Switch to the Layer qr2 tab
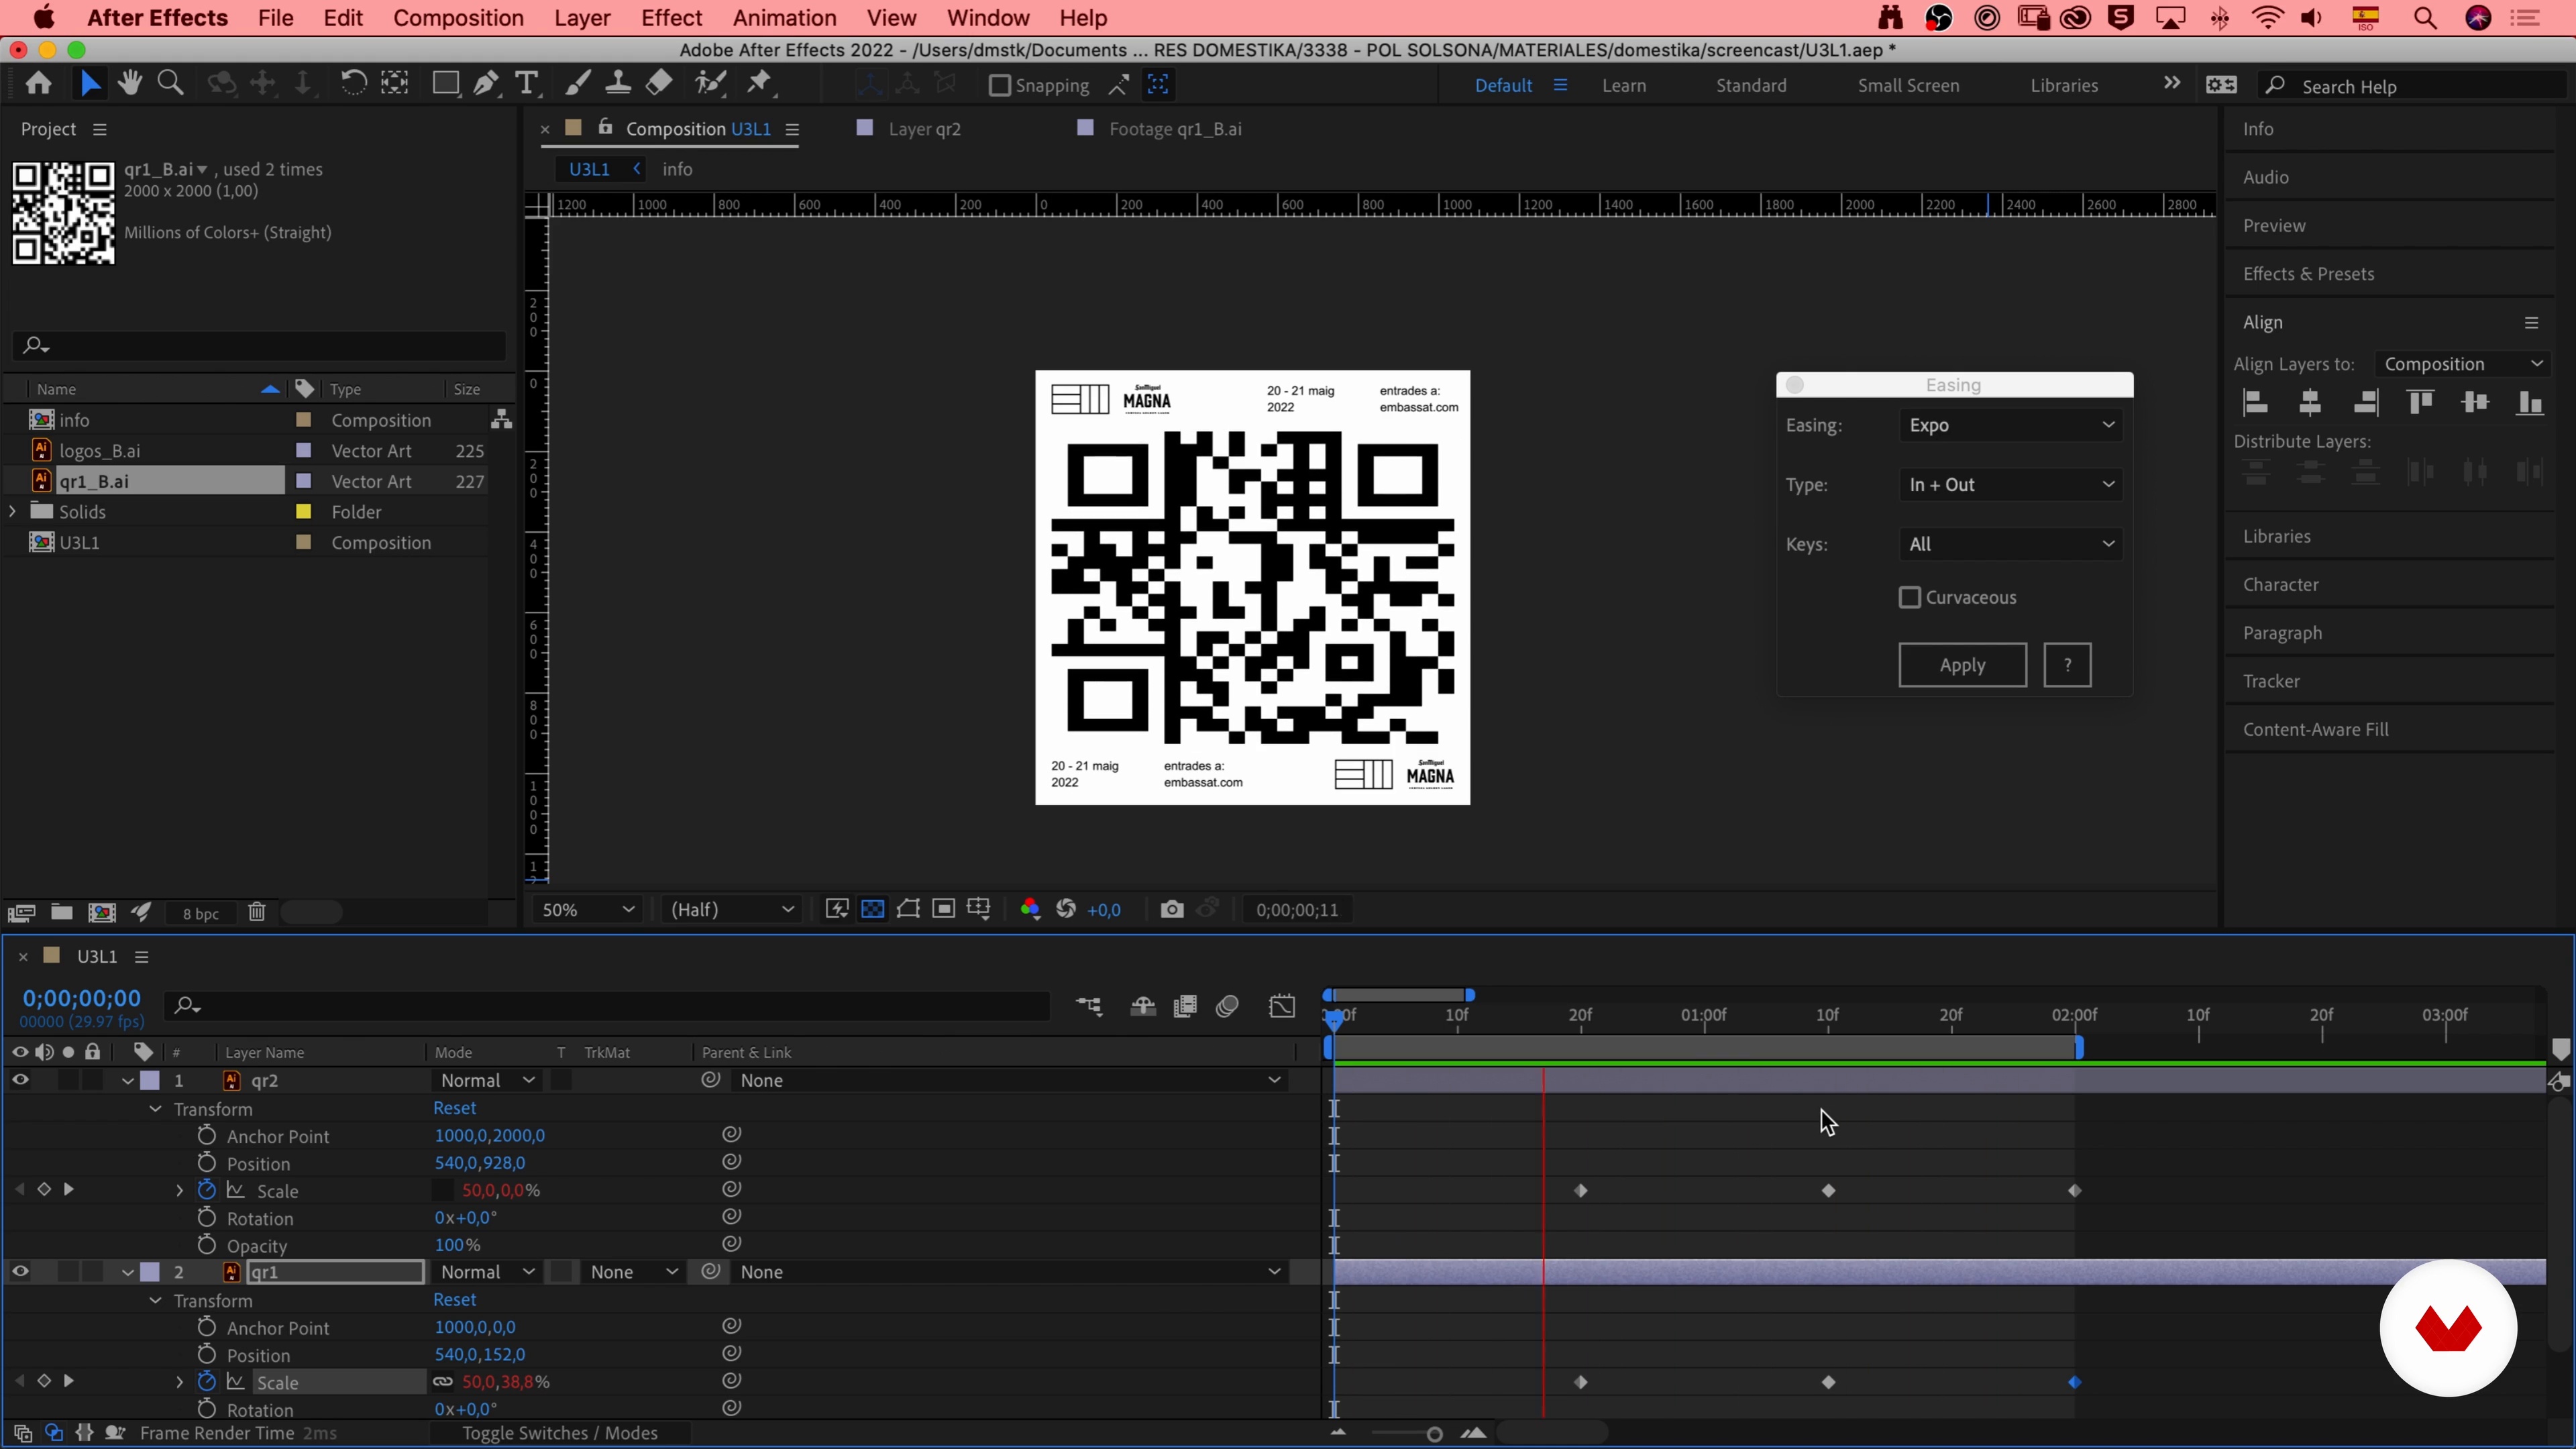The width and height of the screenshot is (2576, 1449). click(924, 129)
